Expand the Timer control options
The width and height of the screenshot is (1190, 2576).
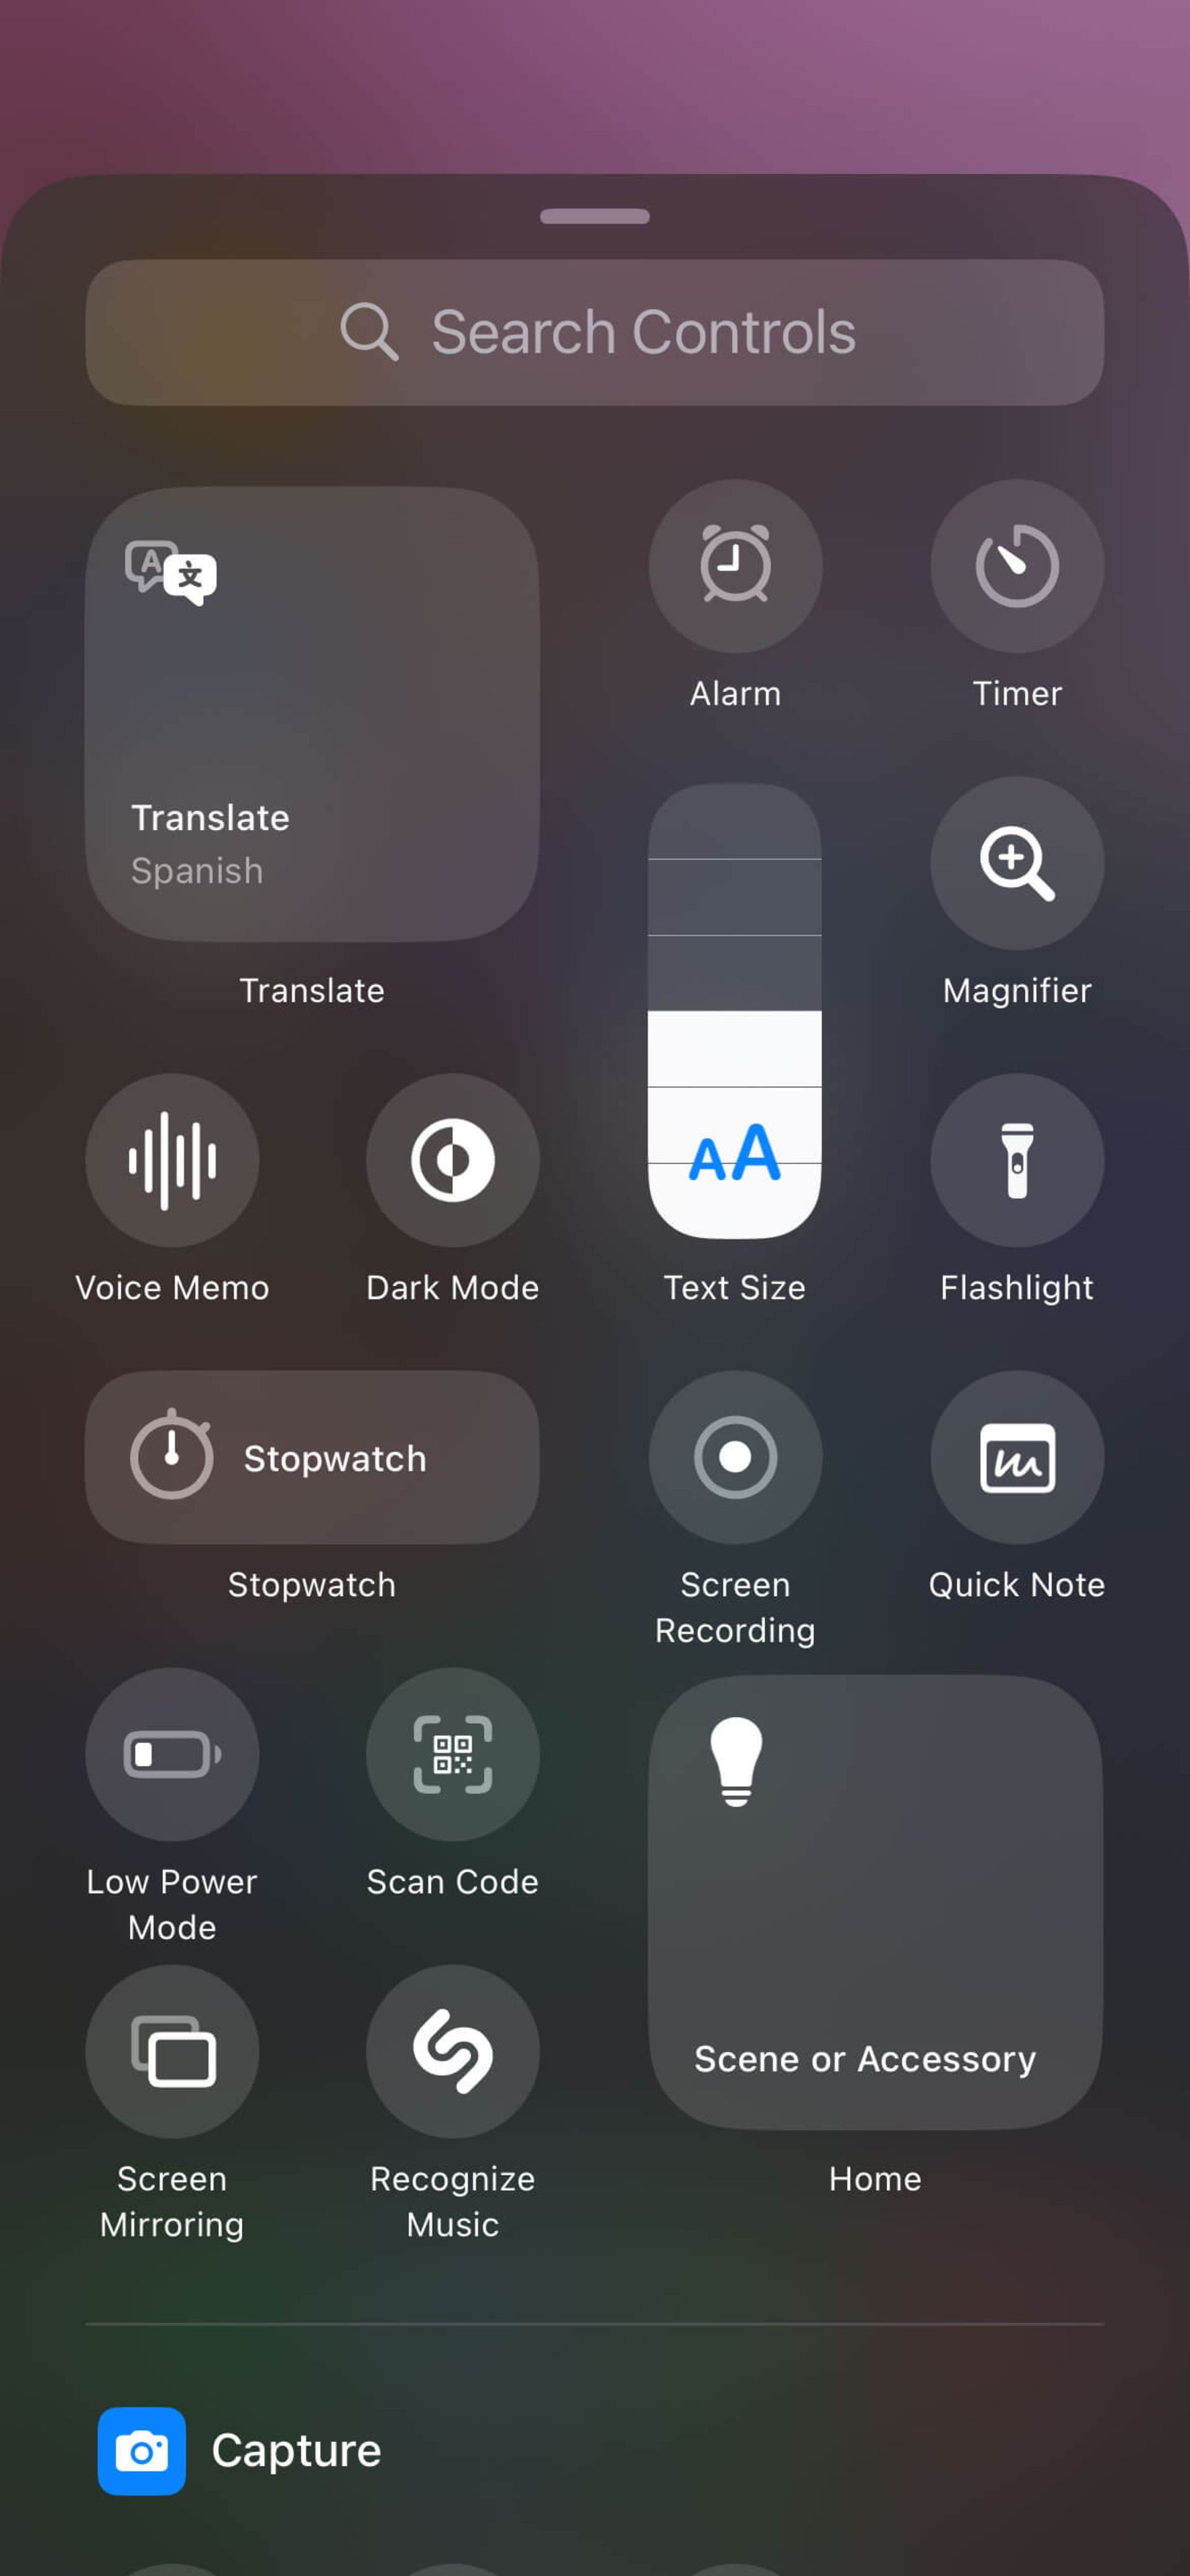click(x=1016, y=565)
